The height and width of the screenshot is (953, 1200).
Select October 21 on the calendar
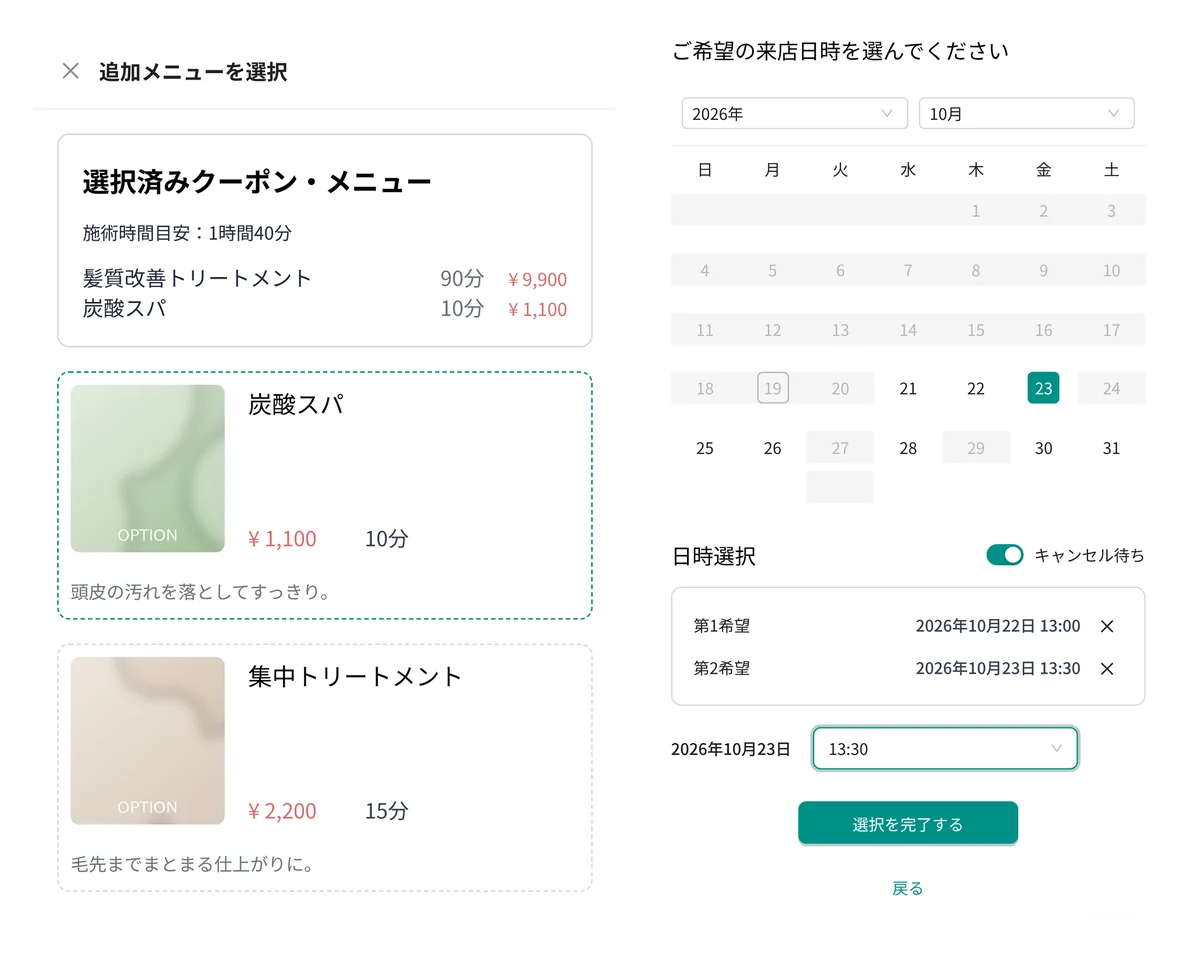(x=908, y=389)
